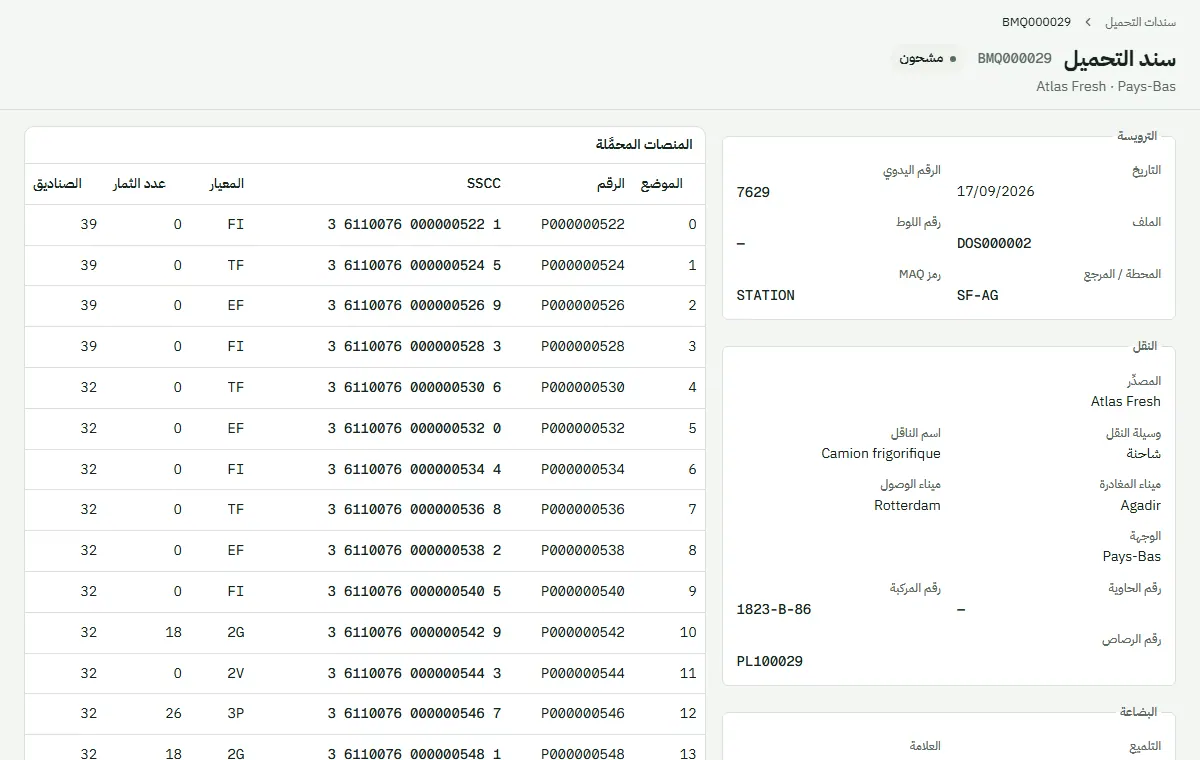Select pallet number P000000546
The image size is (1200, 760).
point(583,714)
